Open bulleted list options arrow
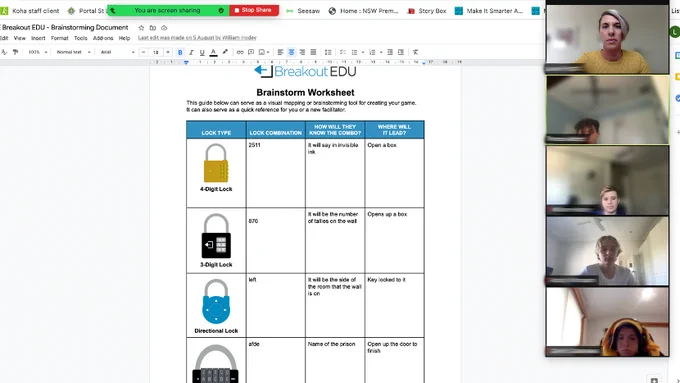The height and width of the screenshot is (383, 680). [x=363, y=52]
